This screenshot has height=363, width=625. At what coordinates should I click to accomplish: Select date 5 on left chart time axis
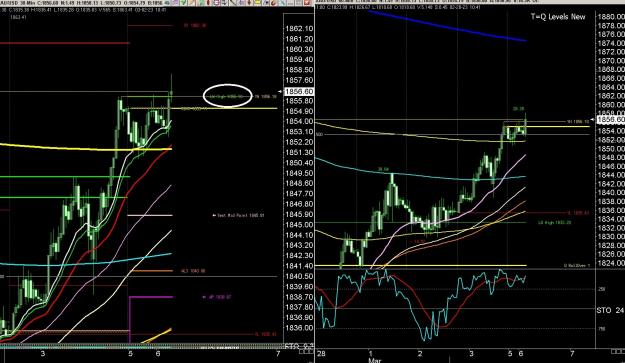pyautogui.click(x=130, y=354)
